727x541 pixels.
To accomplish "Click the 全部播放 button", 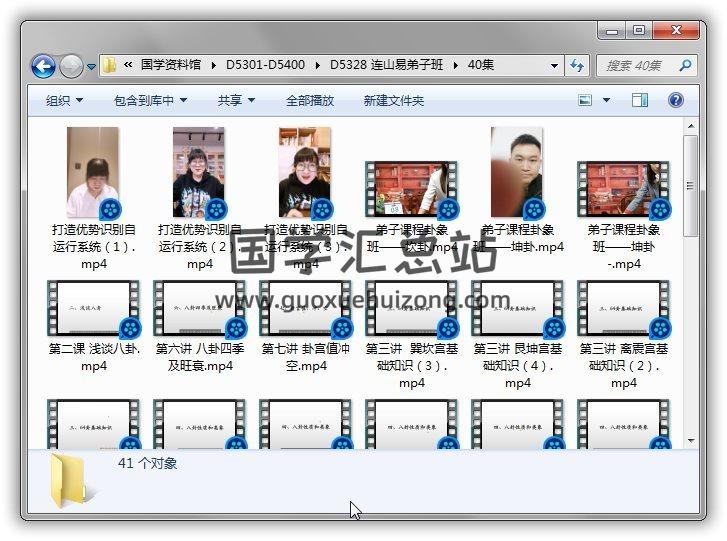I will click(x=310, y=100).
